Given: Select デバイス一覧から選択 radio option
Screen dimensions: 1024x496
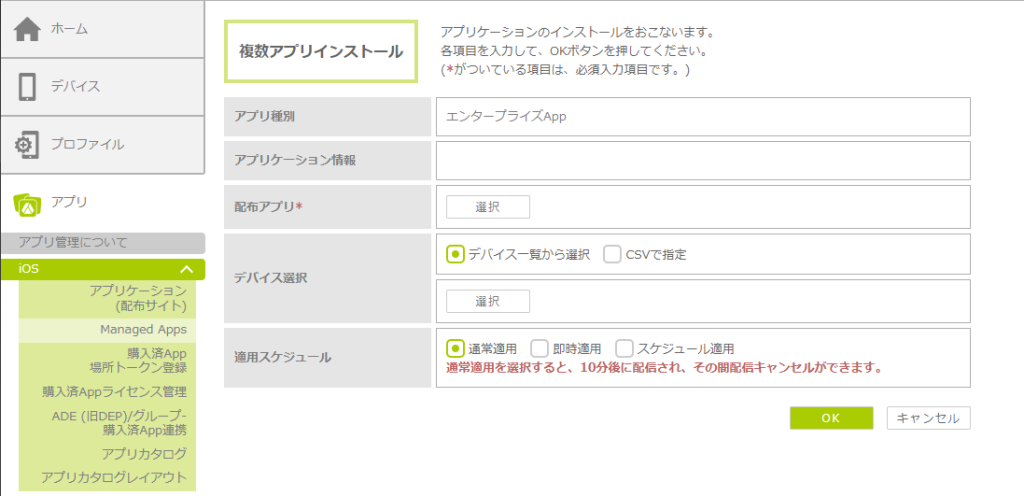Looking at the screenshot, I should click(x=455, y=254).
